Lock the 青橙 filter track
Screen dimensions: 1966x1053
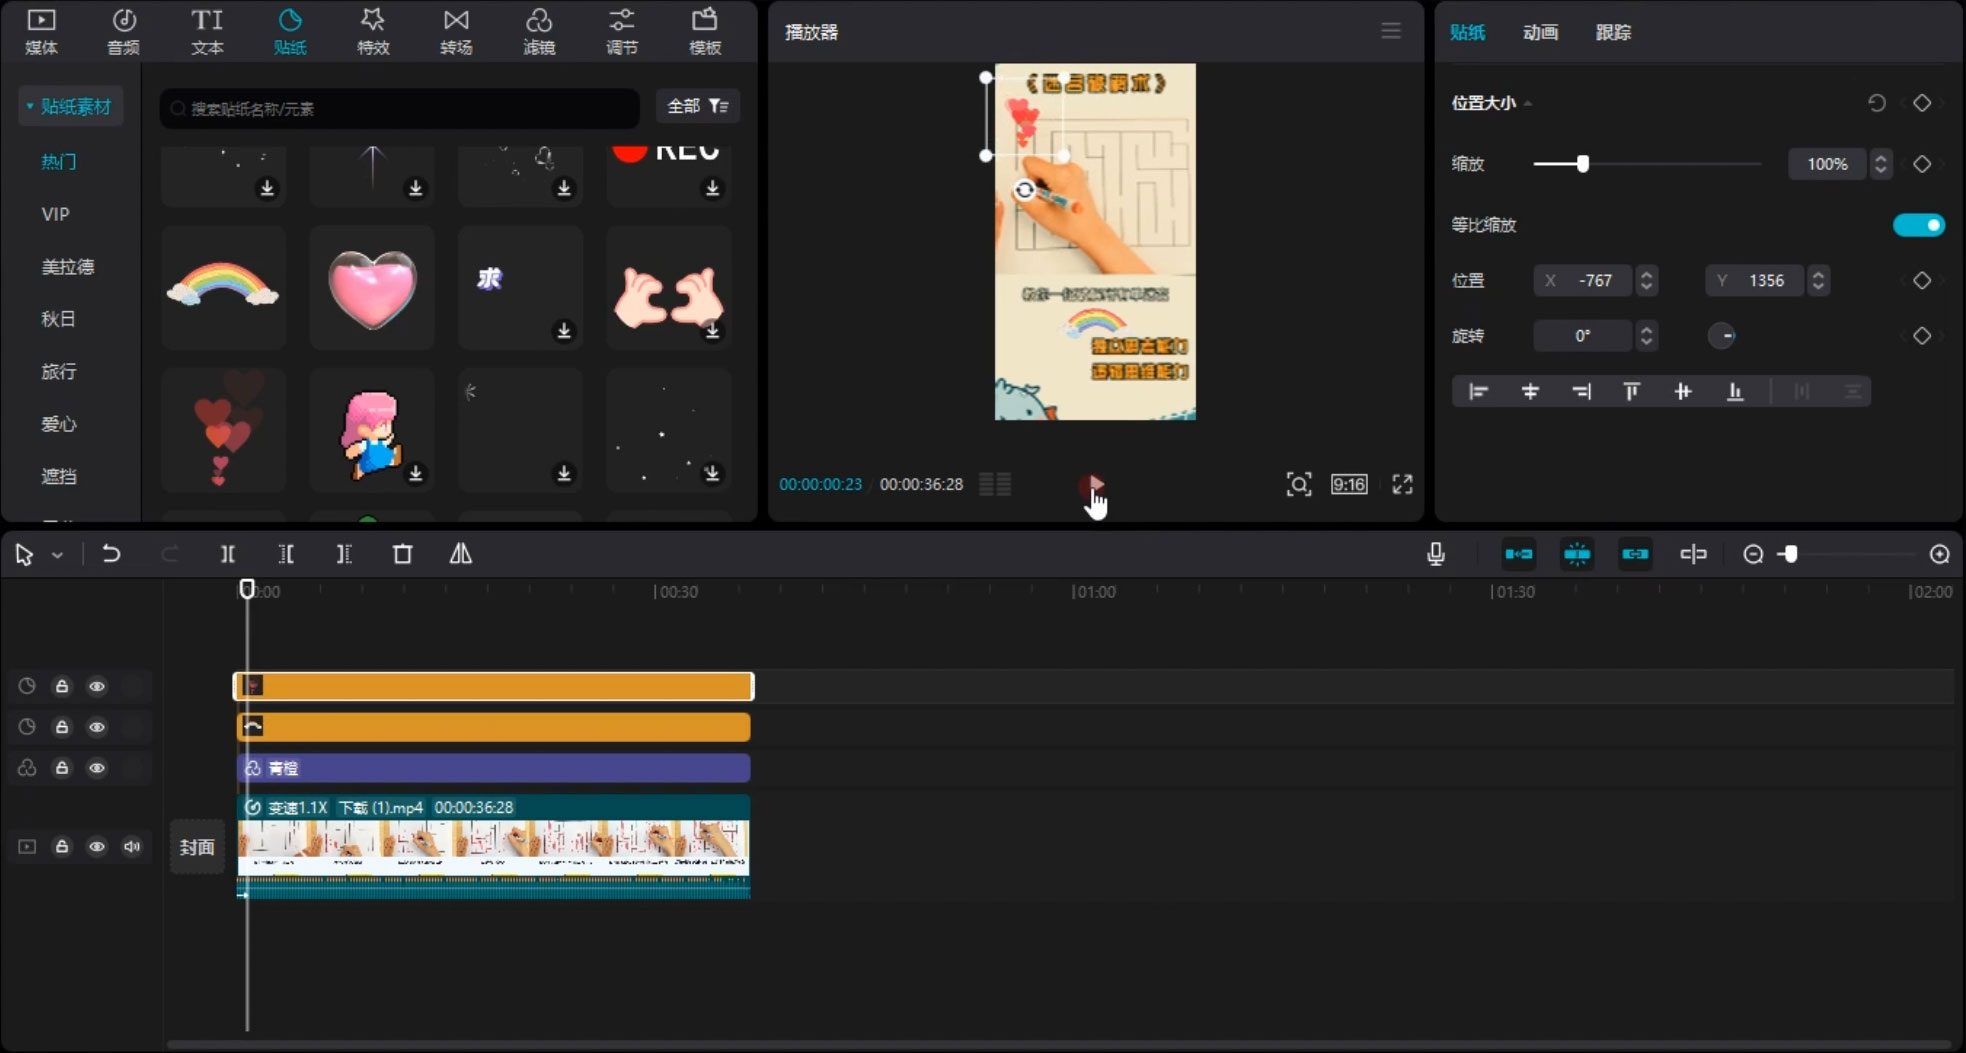pyautogui.click(x=62, y=768)
